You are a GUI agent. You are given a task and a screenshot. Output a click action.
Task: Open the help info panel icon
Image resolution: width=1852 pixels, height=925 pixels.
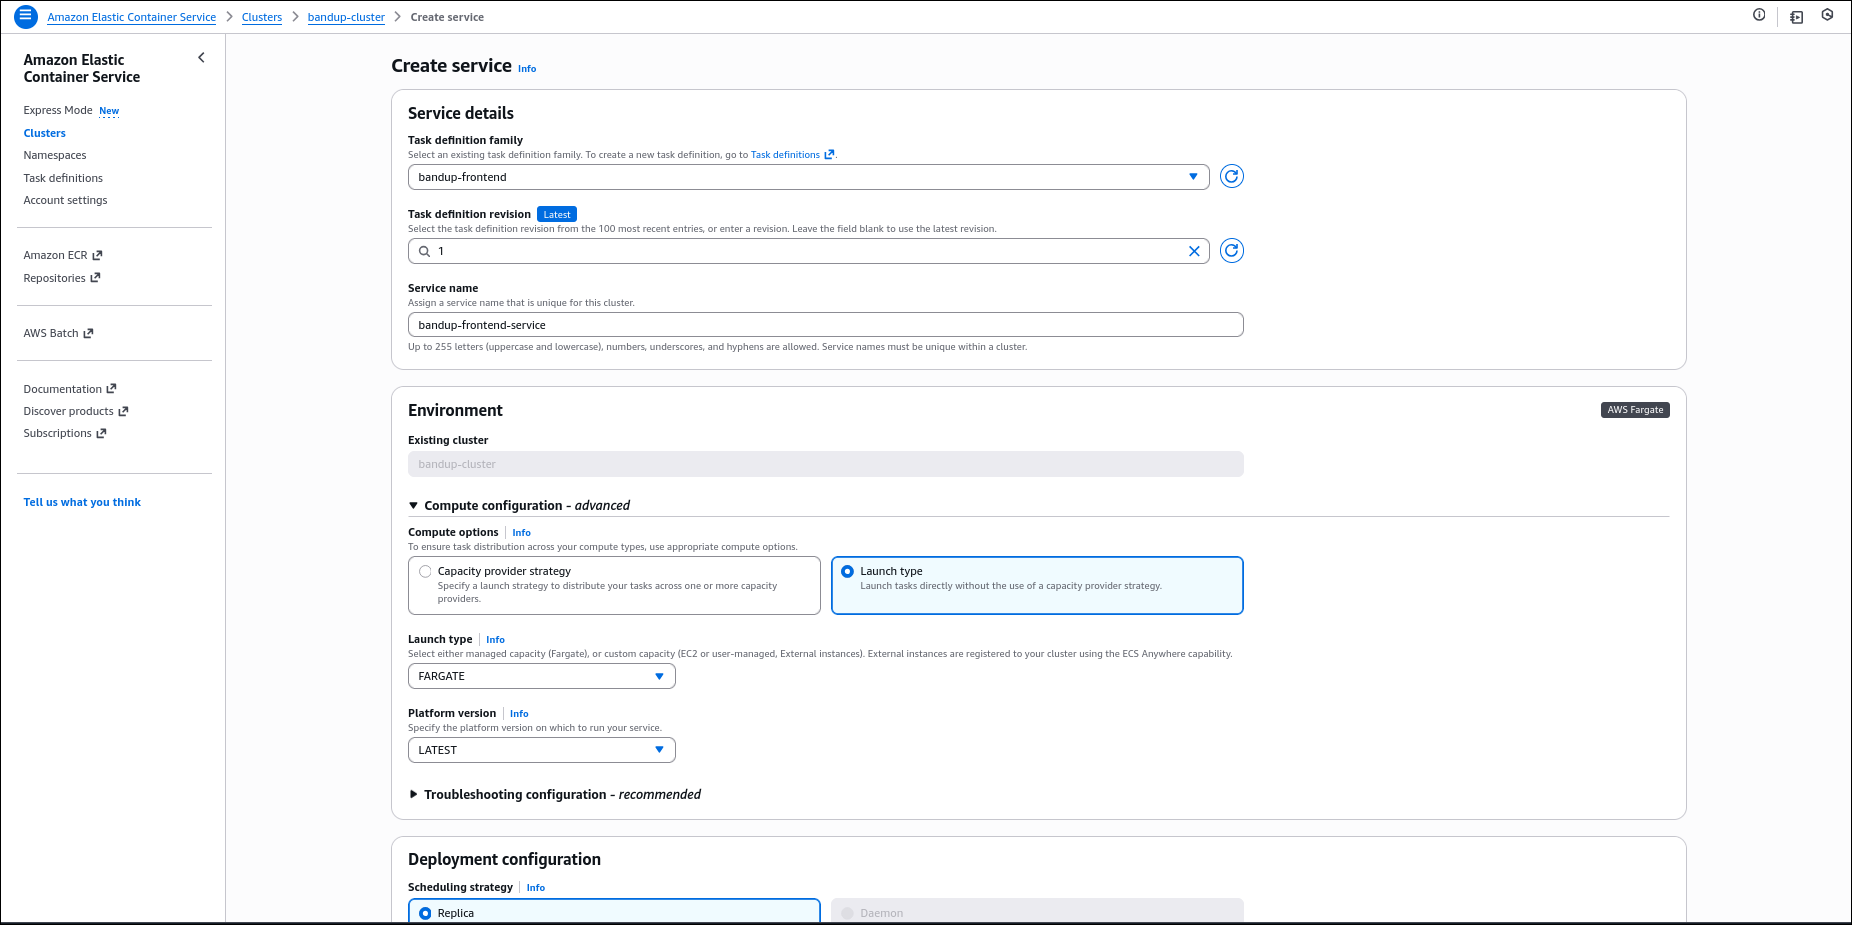[x=1759, y=16]
